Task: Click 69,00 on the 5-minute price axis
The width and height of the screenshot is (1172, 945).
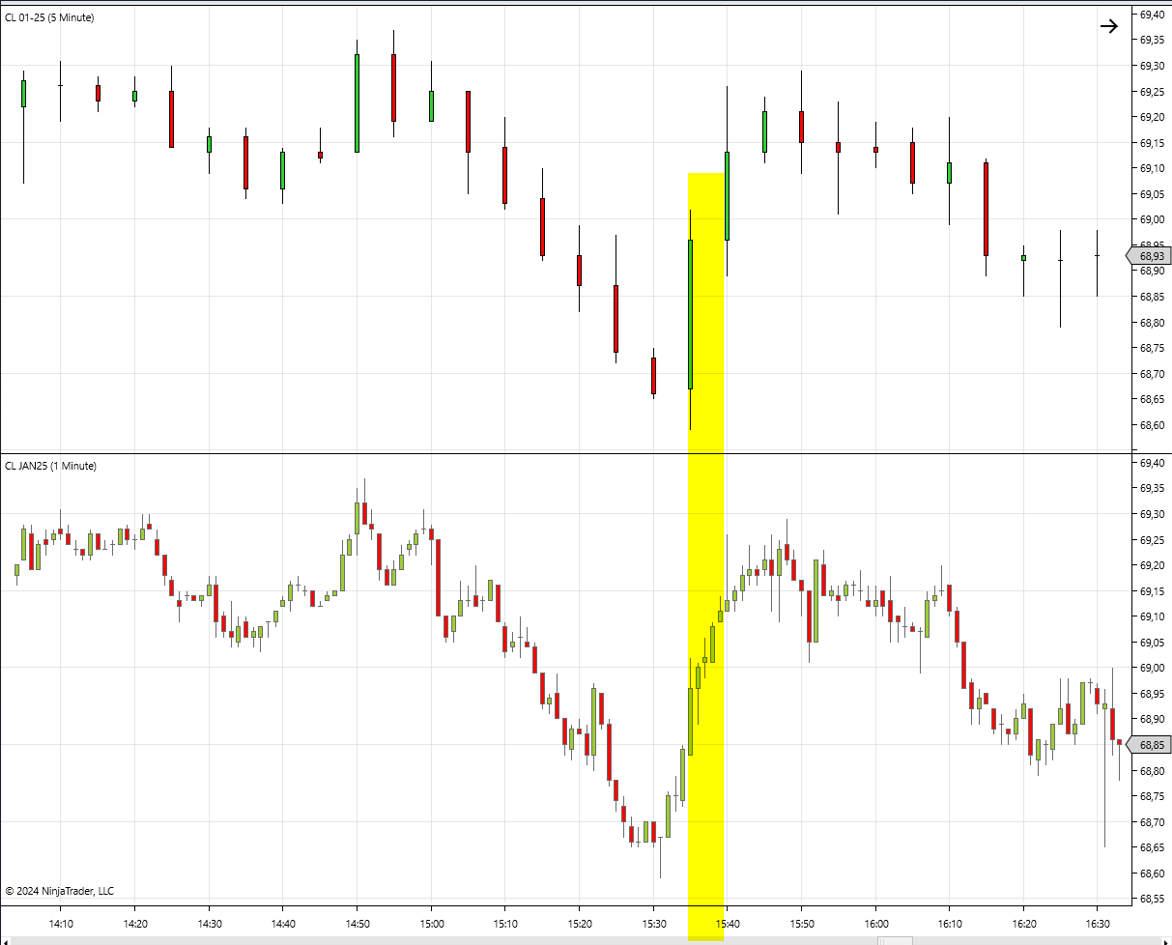Action: point(1152,220)
